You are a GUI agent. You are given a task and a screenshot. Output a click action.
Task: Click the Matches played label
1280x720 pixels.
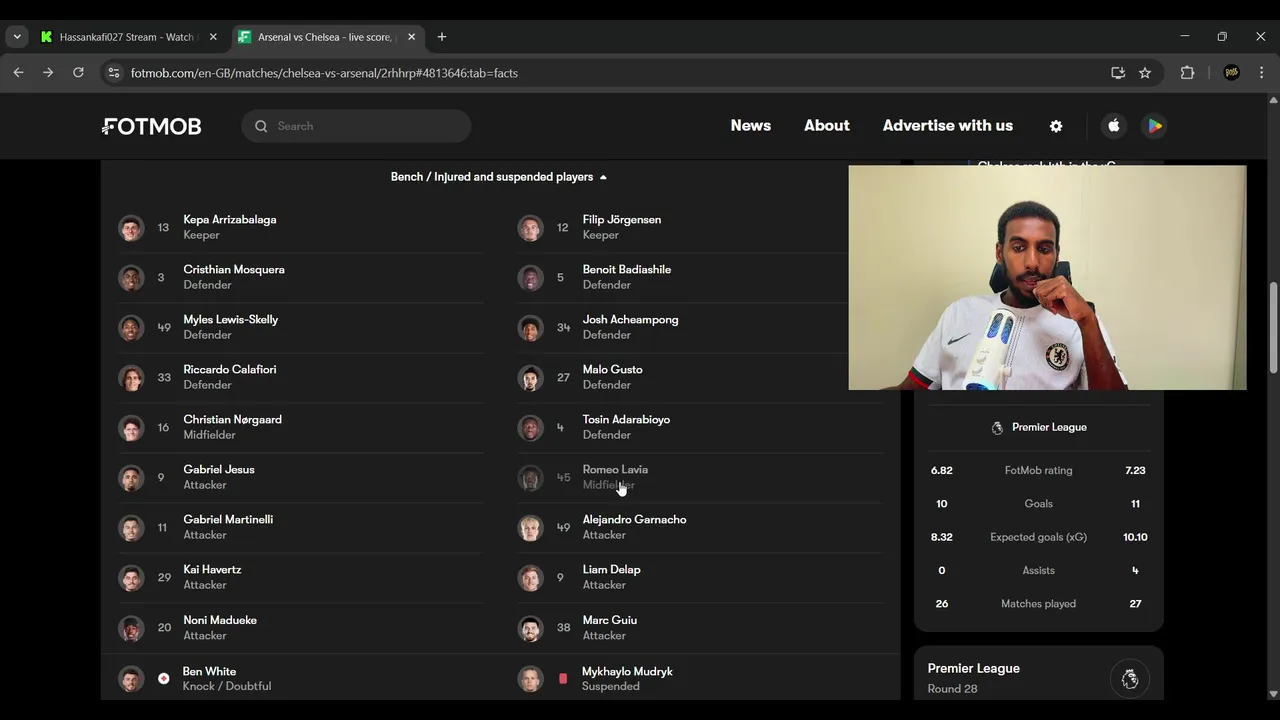coord(1038,604)
